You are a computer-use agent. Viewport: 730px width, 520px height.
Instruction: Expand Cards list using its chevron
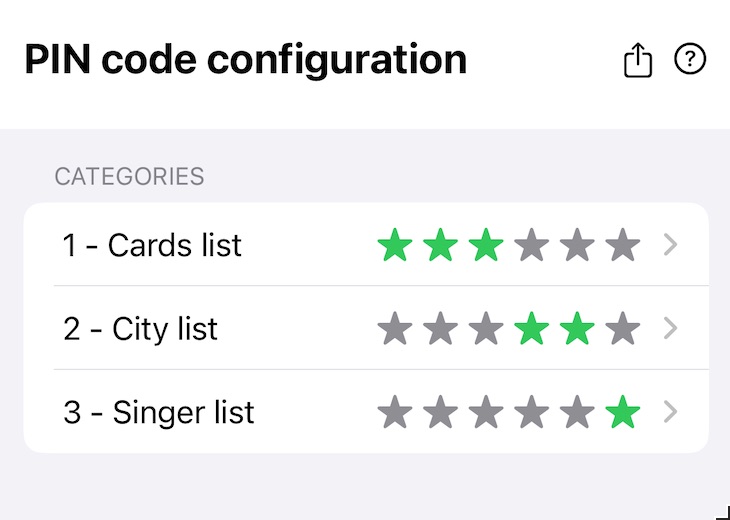coord(670,245)
